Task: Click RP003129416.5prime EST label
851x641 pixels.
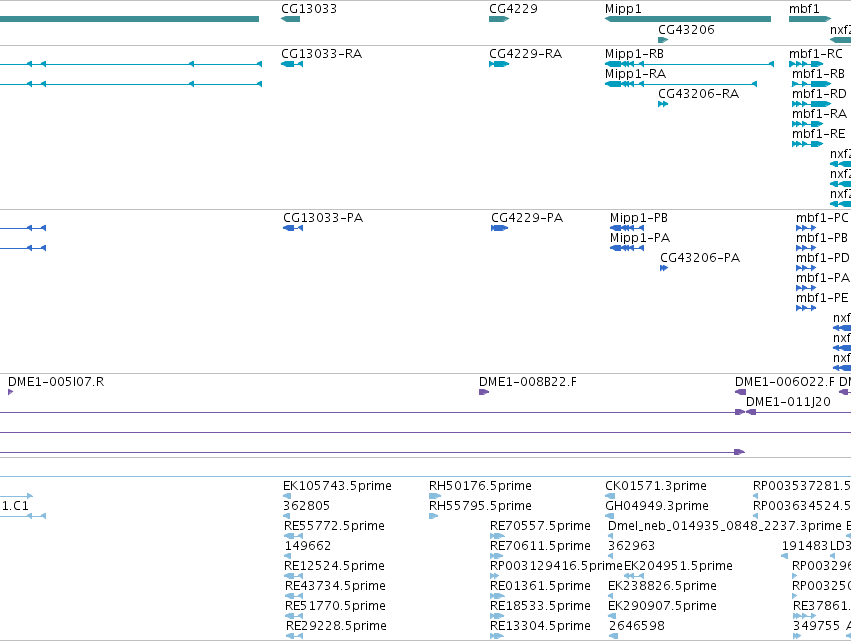Action: [x=556, y=566]
